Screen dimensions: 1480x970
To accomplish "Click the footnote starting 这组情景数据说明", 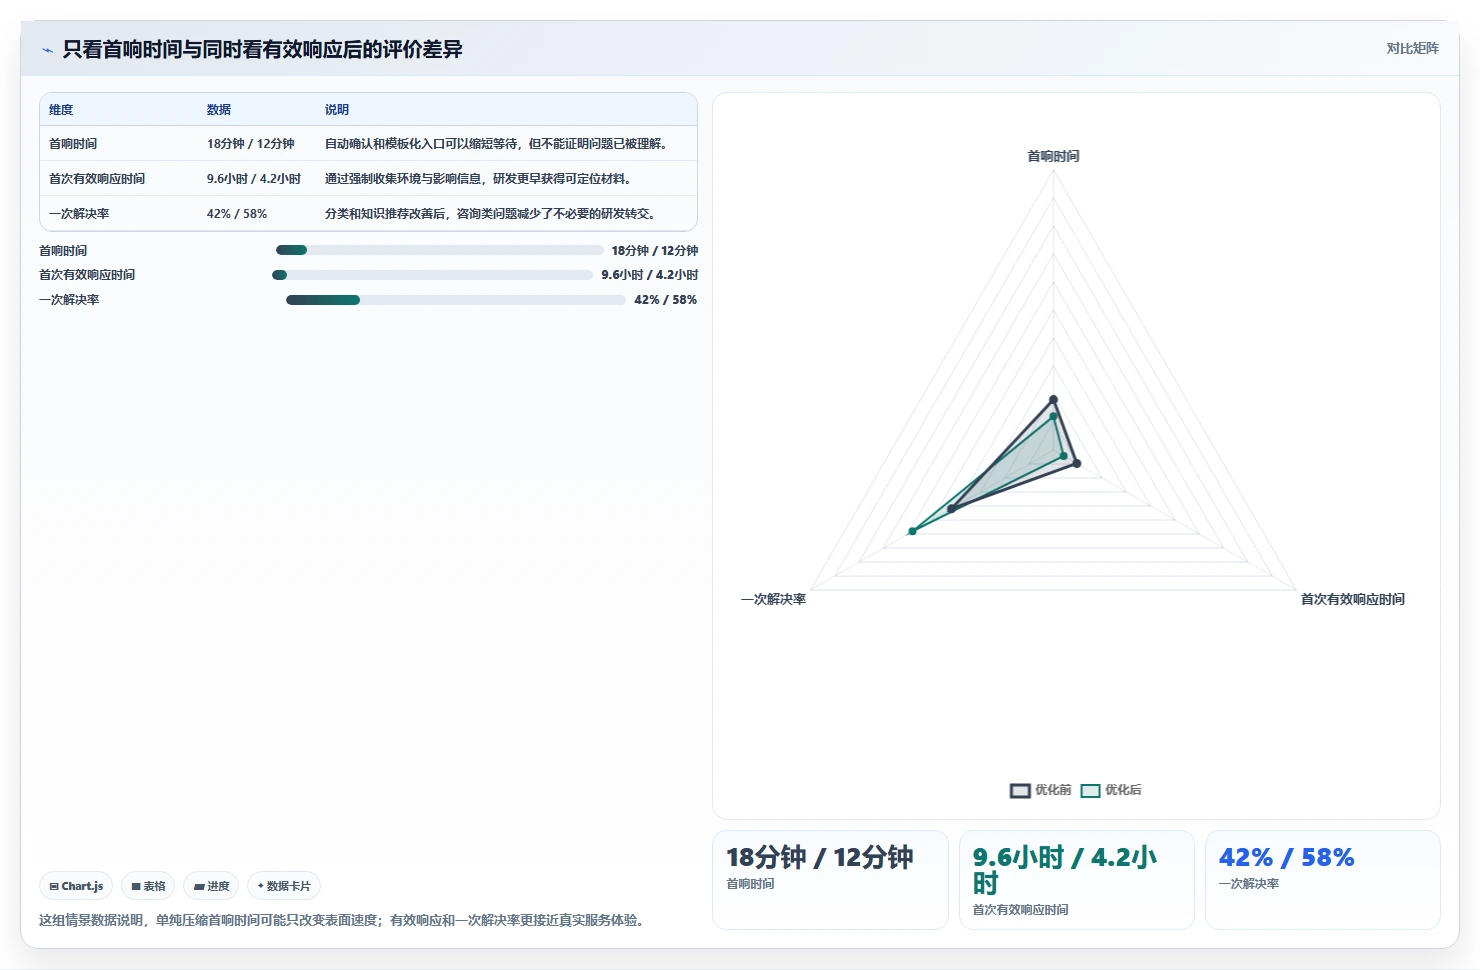I will click(x=344, y=920).
